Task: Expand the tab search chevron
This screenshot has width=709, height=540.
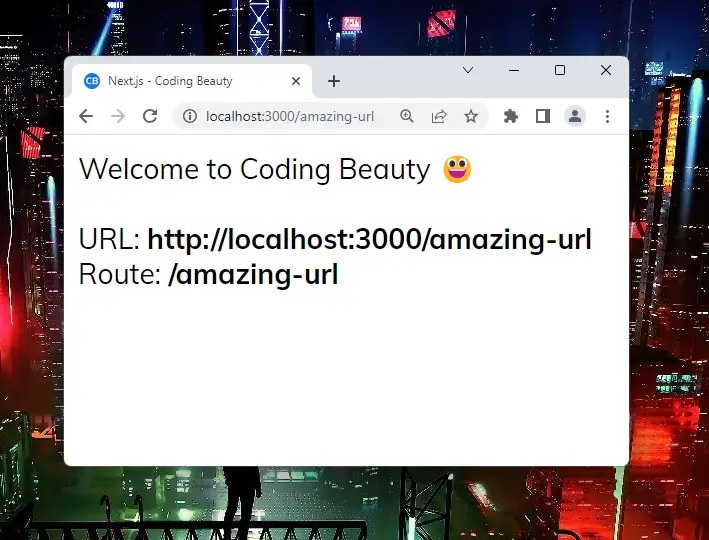Action: click(x=468, y=70)
